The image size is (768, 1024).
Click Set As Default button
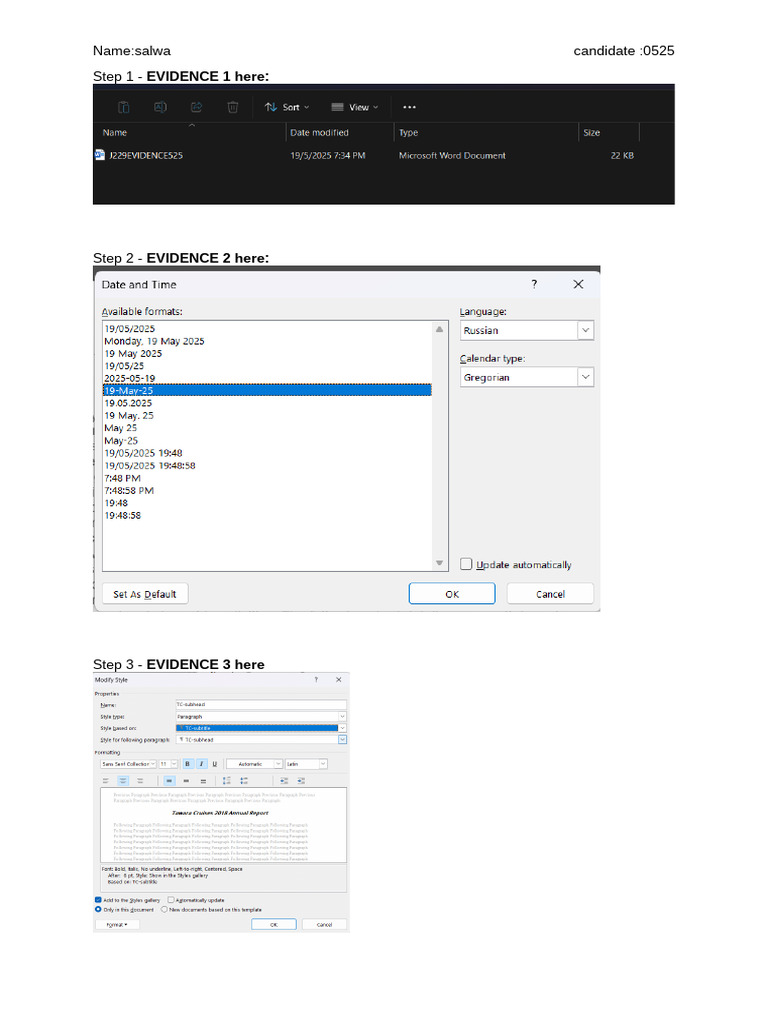point(145,594)
